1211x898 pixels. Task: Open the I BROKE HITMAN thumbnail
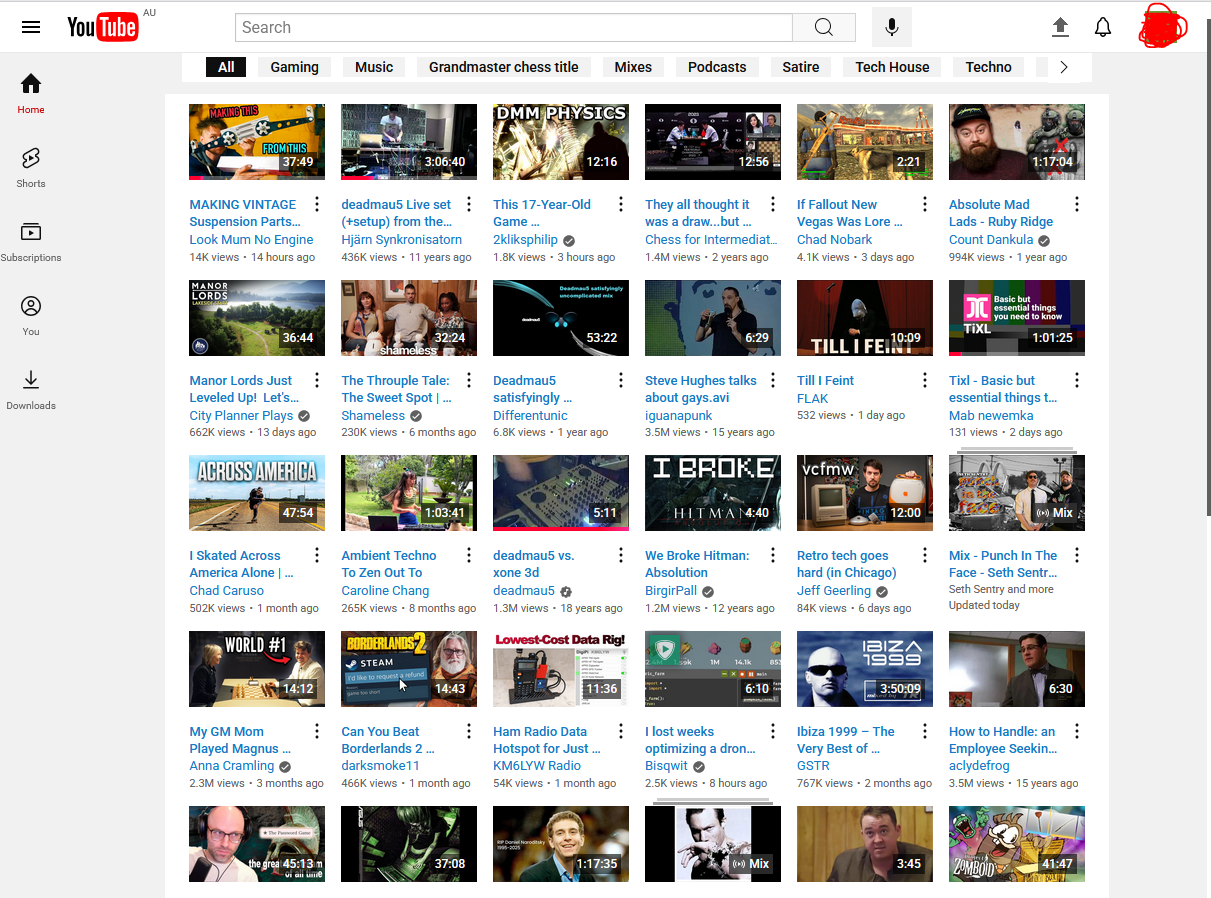[713, 493]
